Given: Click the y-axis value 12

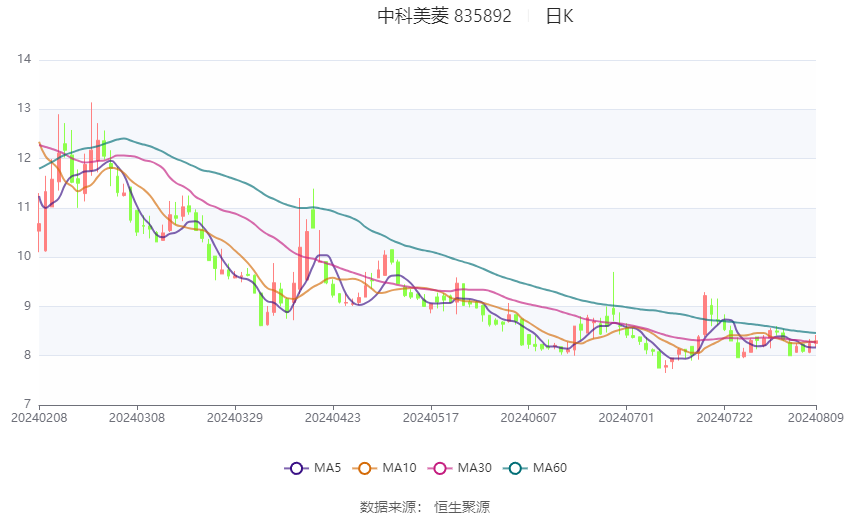Looking at the screenshot, I should click(24, 158).
